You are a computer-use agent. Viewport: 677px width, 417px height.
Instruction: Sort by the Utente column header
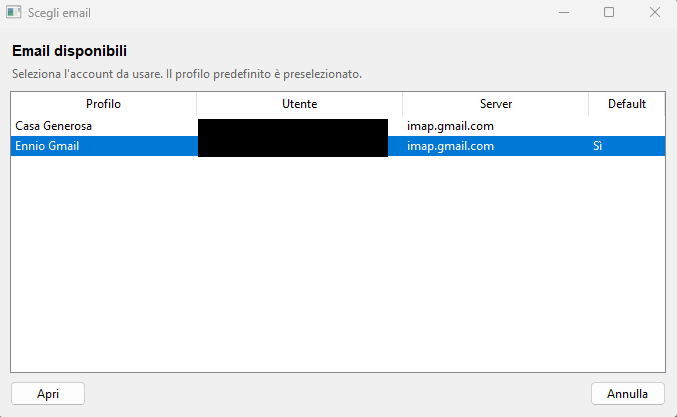tap(299, 104)
